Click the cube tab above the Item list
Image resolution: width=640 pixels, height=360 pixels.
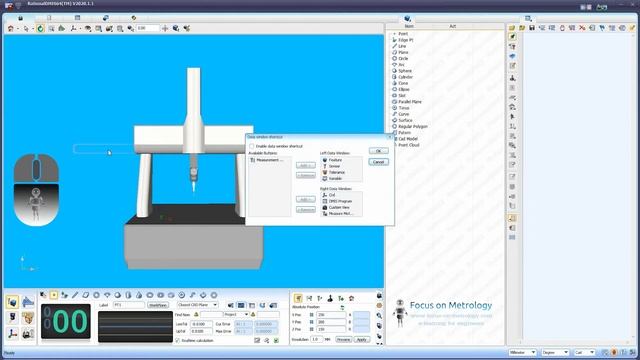407,19
